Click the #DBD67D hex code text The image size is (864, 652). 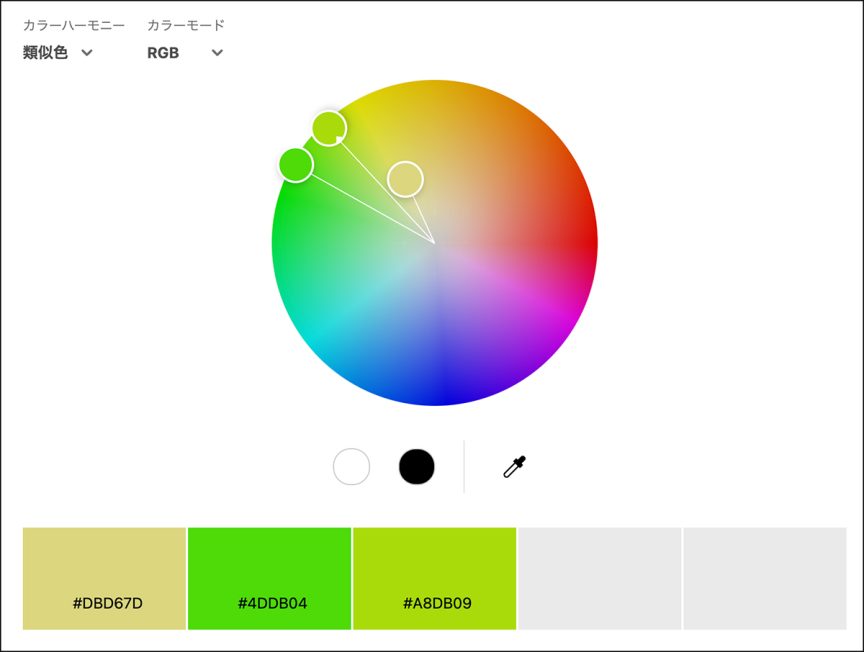click(107, 603)
